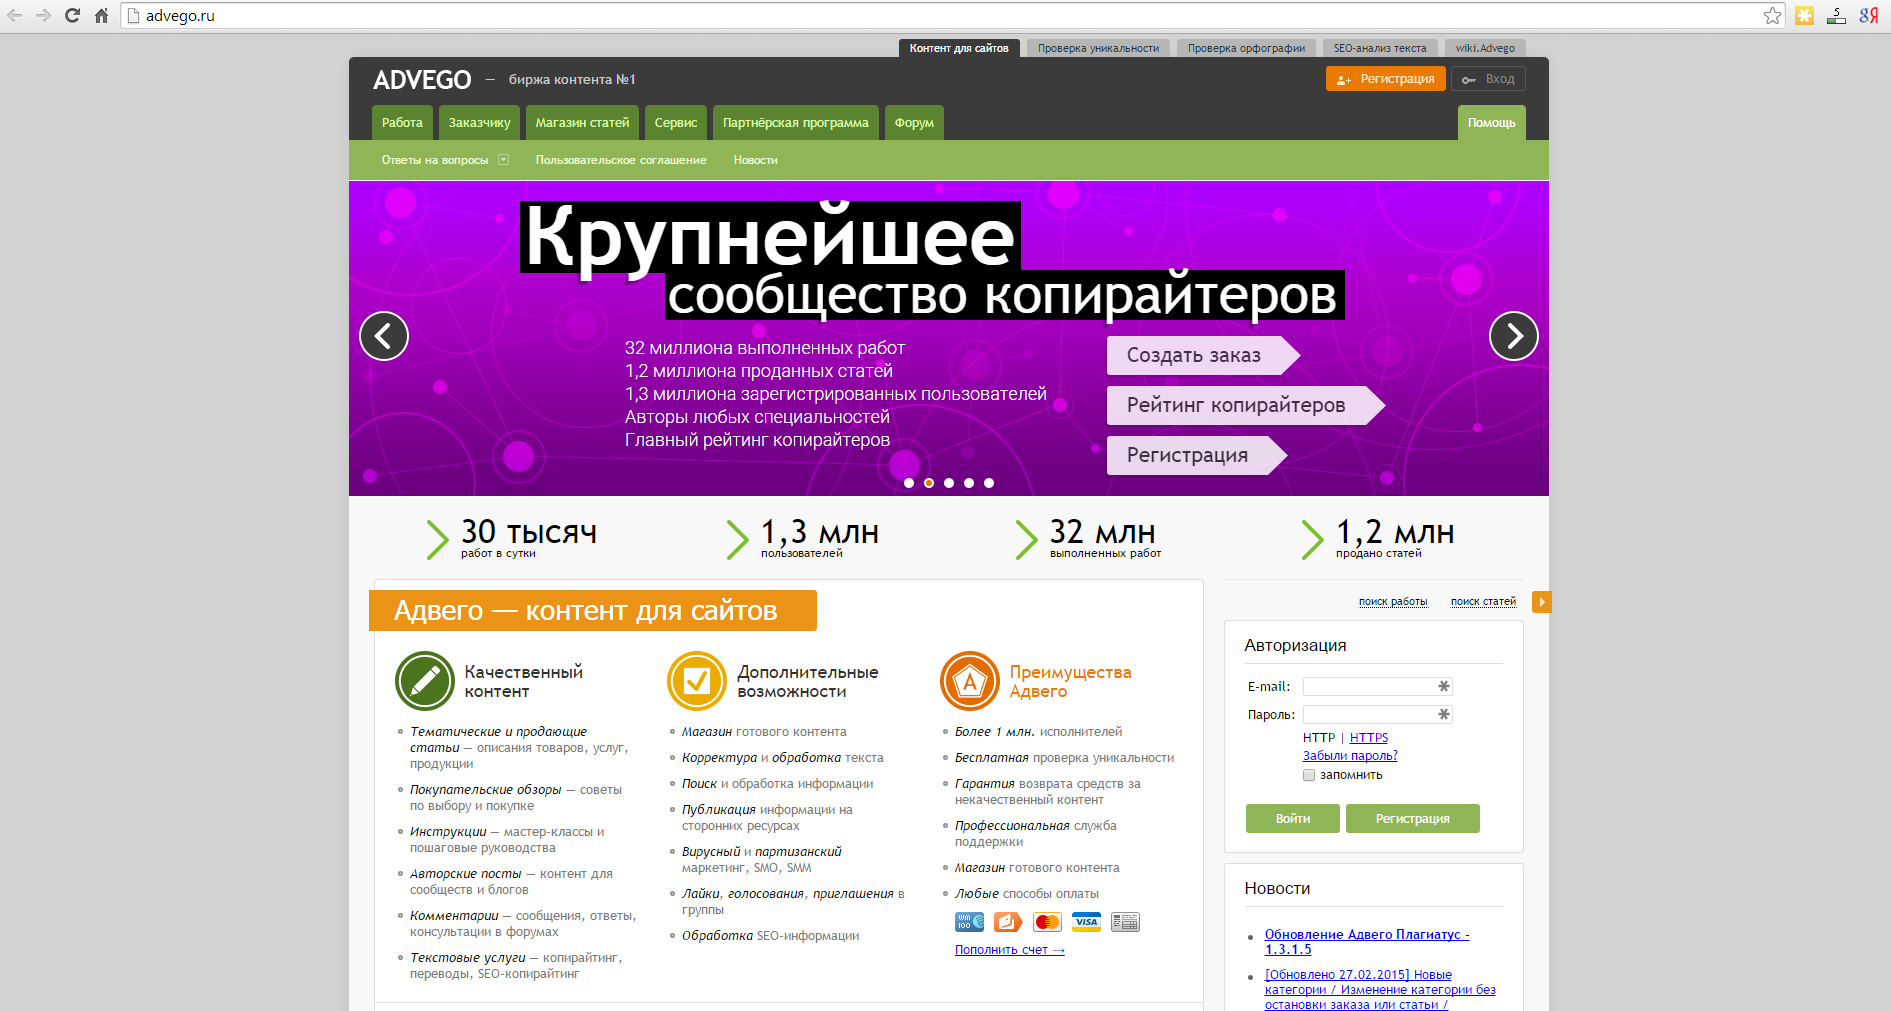1891x1011 pixels.
Task: Click the Вход button in header
Action: (1488, 79)
